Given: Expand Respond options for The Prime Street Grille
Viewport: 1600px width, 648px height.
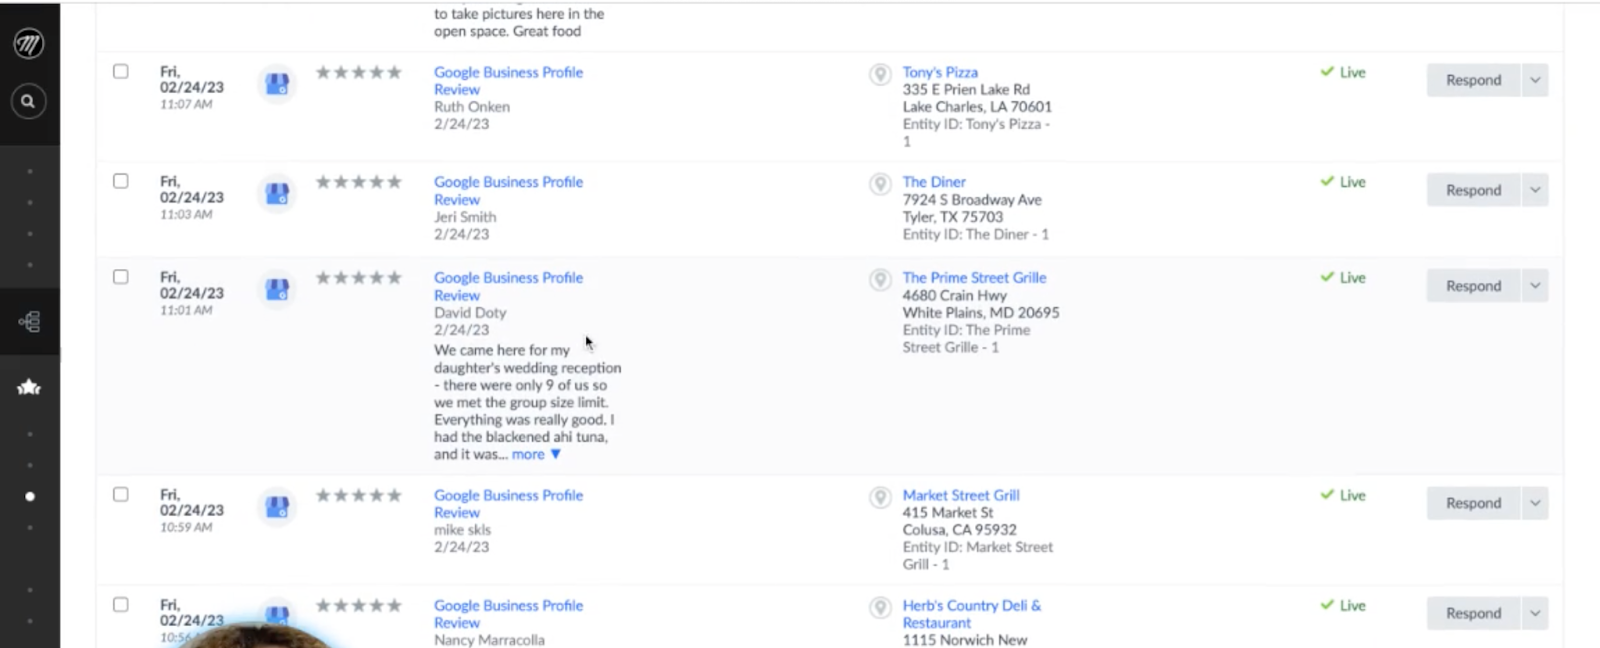Looking at the screenshot, I should click(x=1535, y=286).
